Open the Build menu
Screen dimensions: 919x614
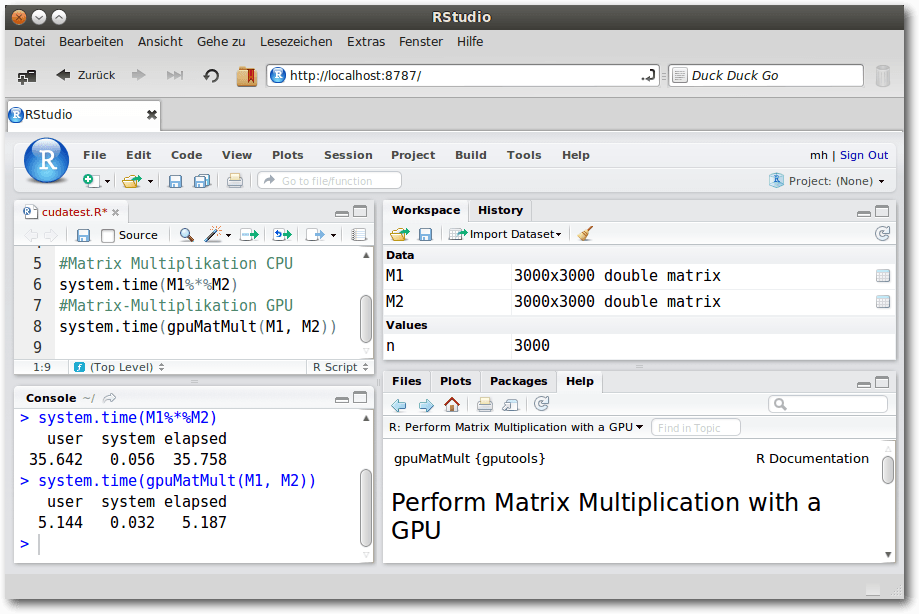471,155
